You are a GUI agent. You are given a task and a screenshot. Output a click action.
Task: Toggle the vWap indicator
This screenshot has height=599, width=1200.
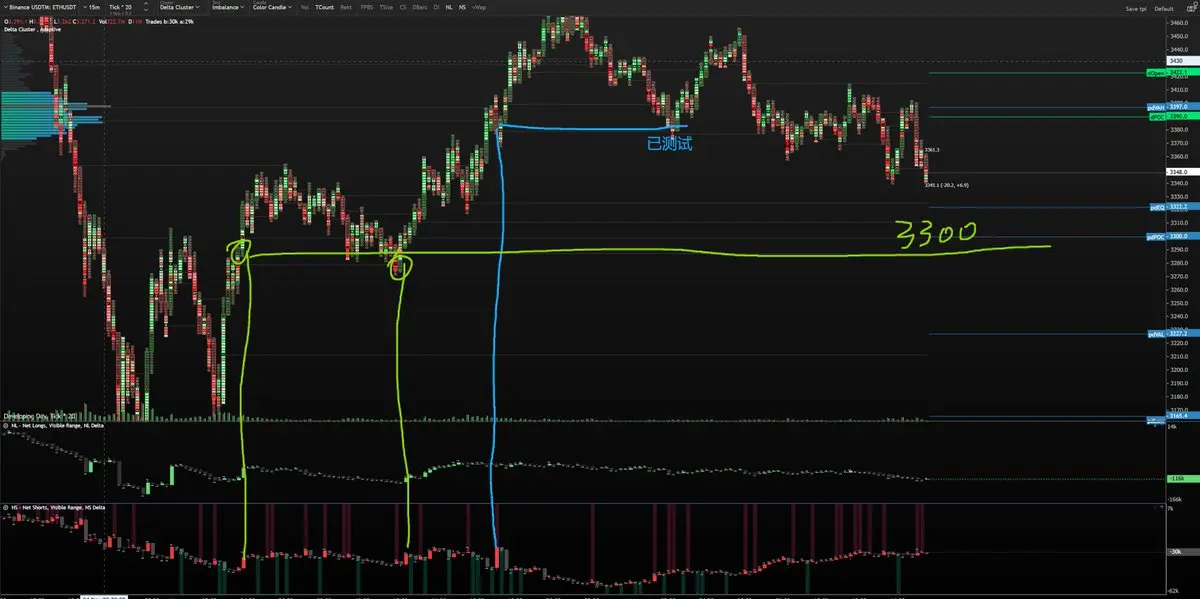tap(480, 7)
